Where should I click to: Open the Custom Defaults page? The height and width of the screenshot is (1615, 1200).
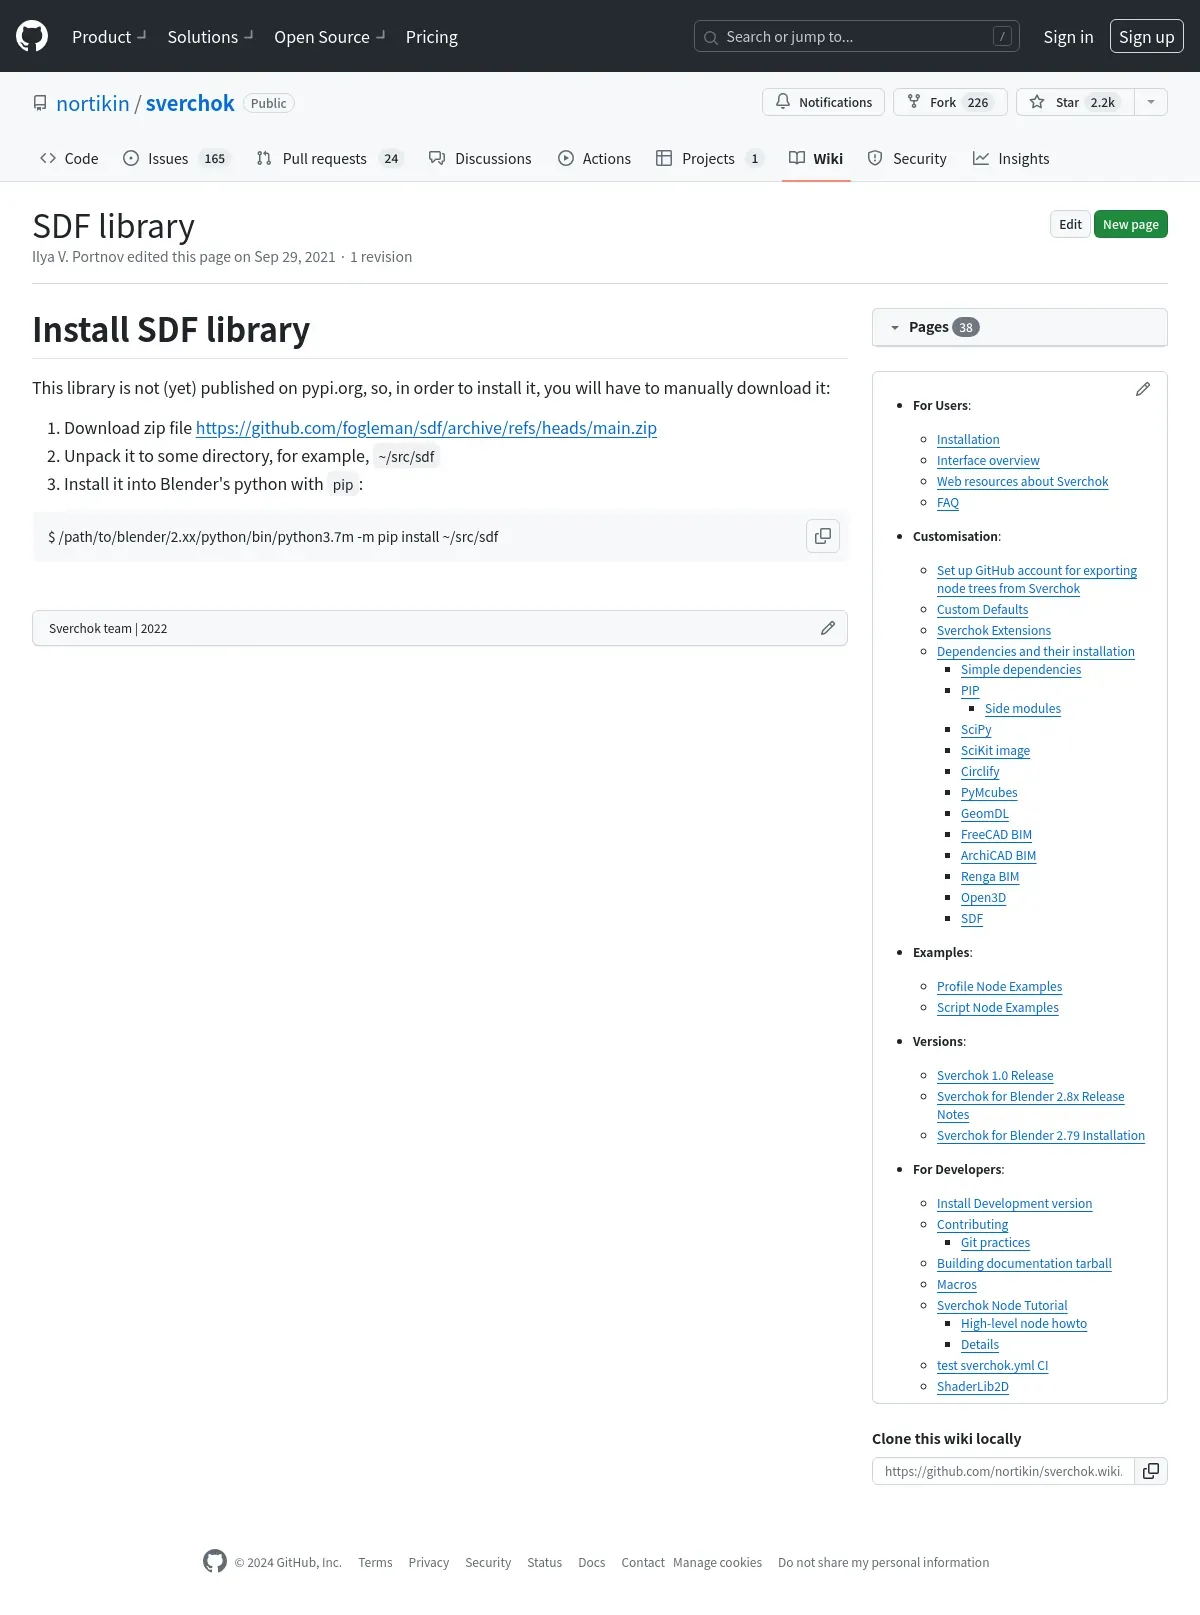click(982, 609)
